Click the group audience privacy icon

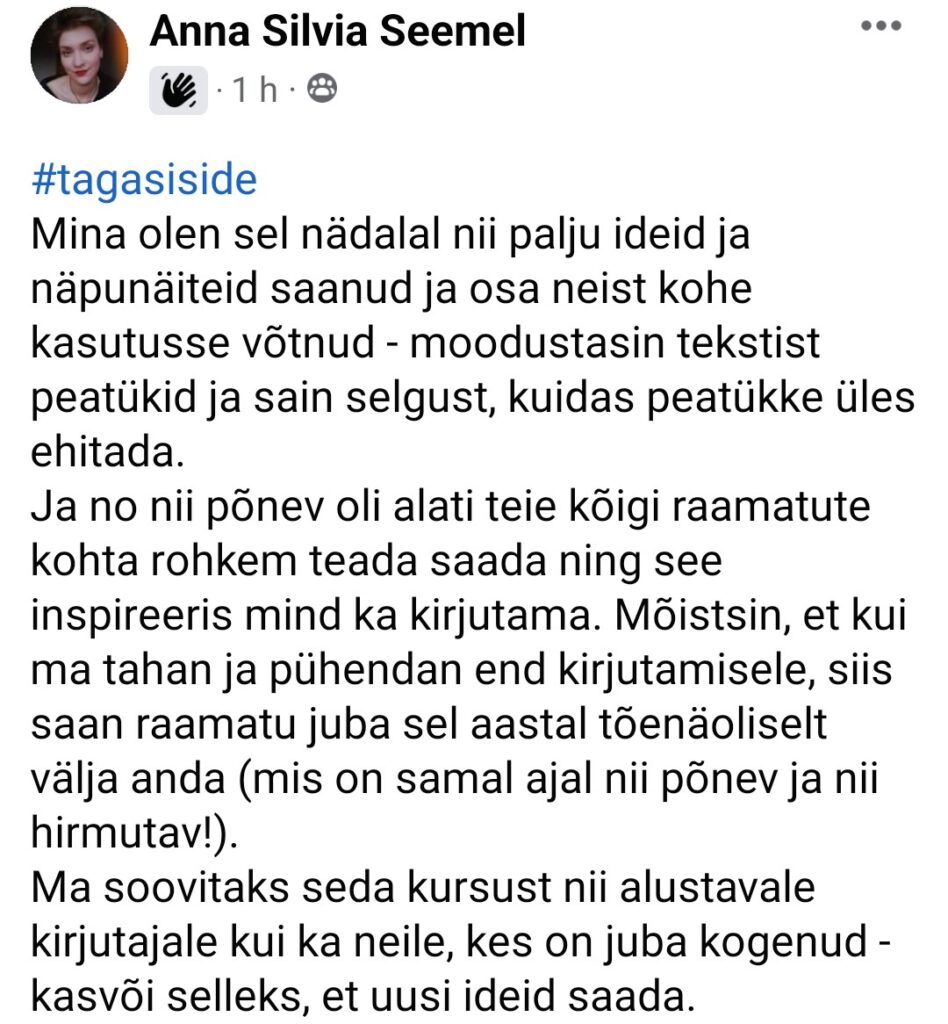point(321,89)
